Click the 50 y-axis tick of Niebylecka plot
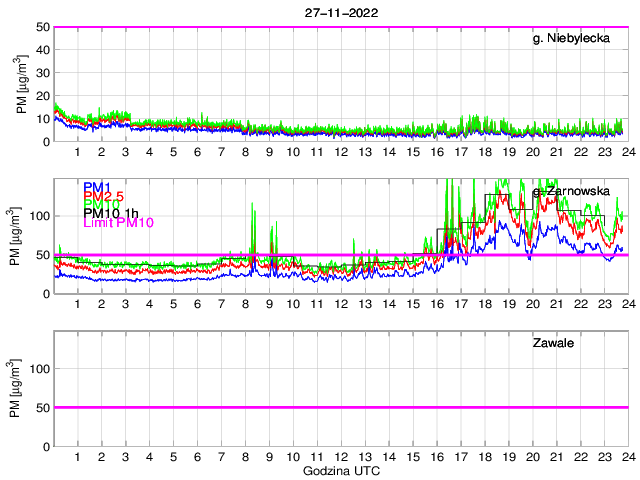 tap(43, 27)
